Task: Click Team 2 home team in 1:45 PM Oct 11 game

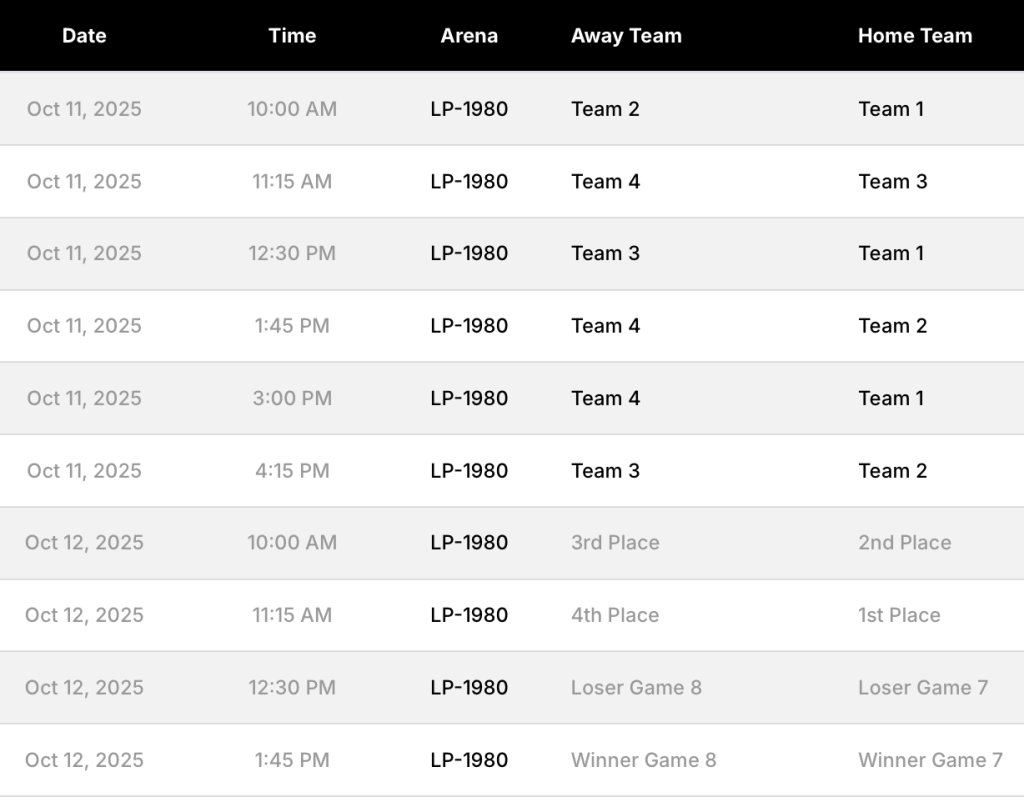Action: (x=893, y=326)
